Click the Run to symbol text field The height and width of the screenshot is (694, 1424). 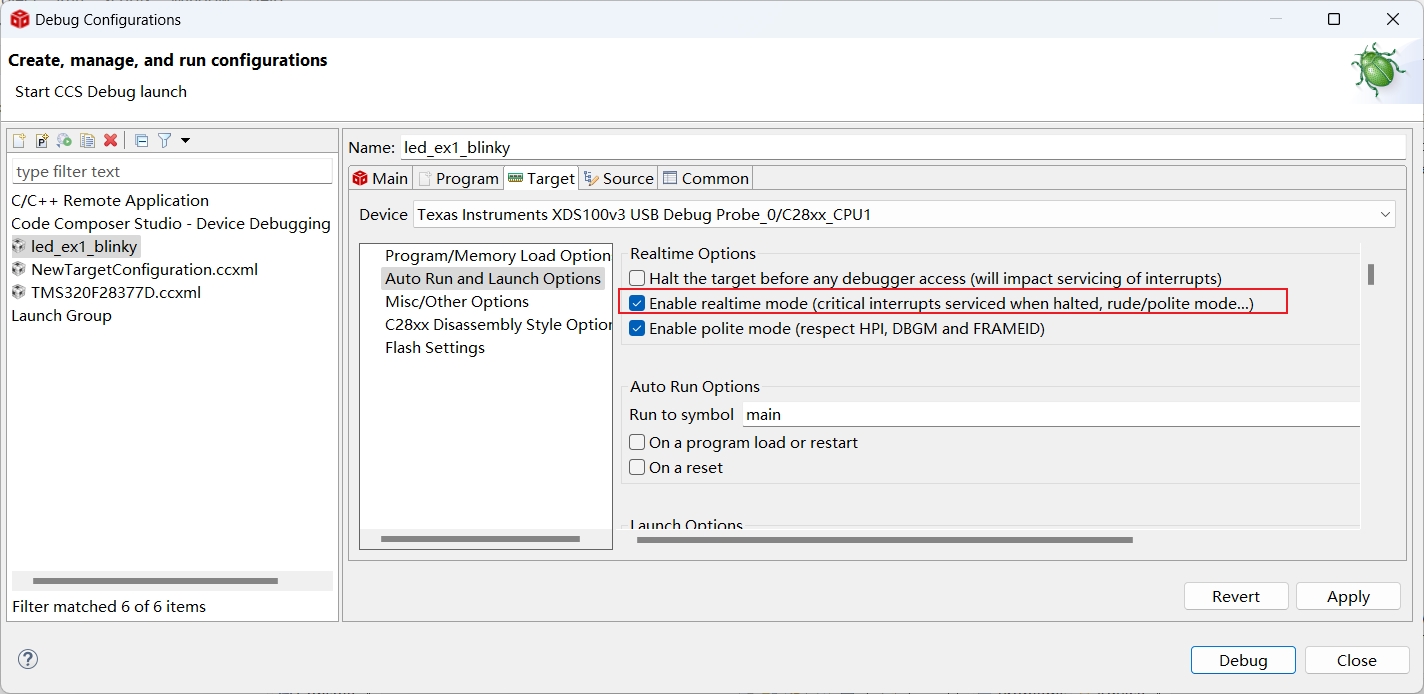1050,414
